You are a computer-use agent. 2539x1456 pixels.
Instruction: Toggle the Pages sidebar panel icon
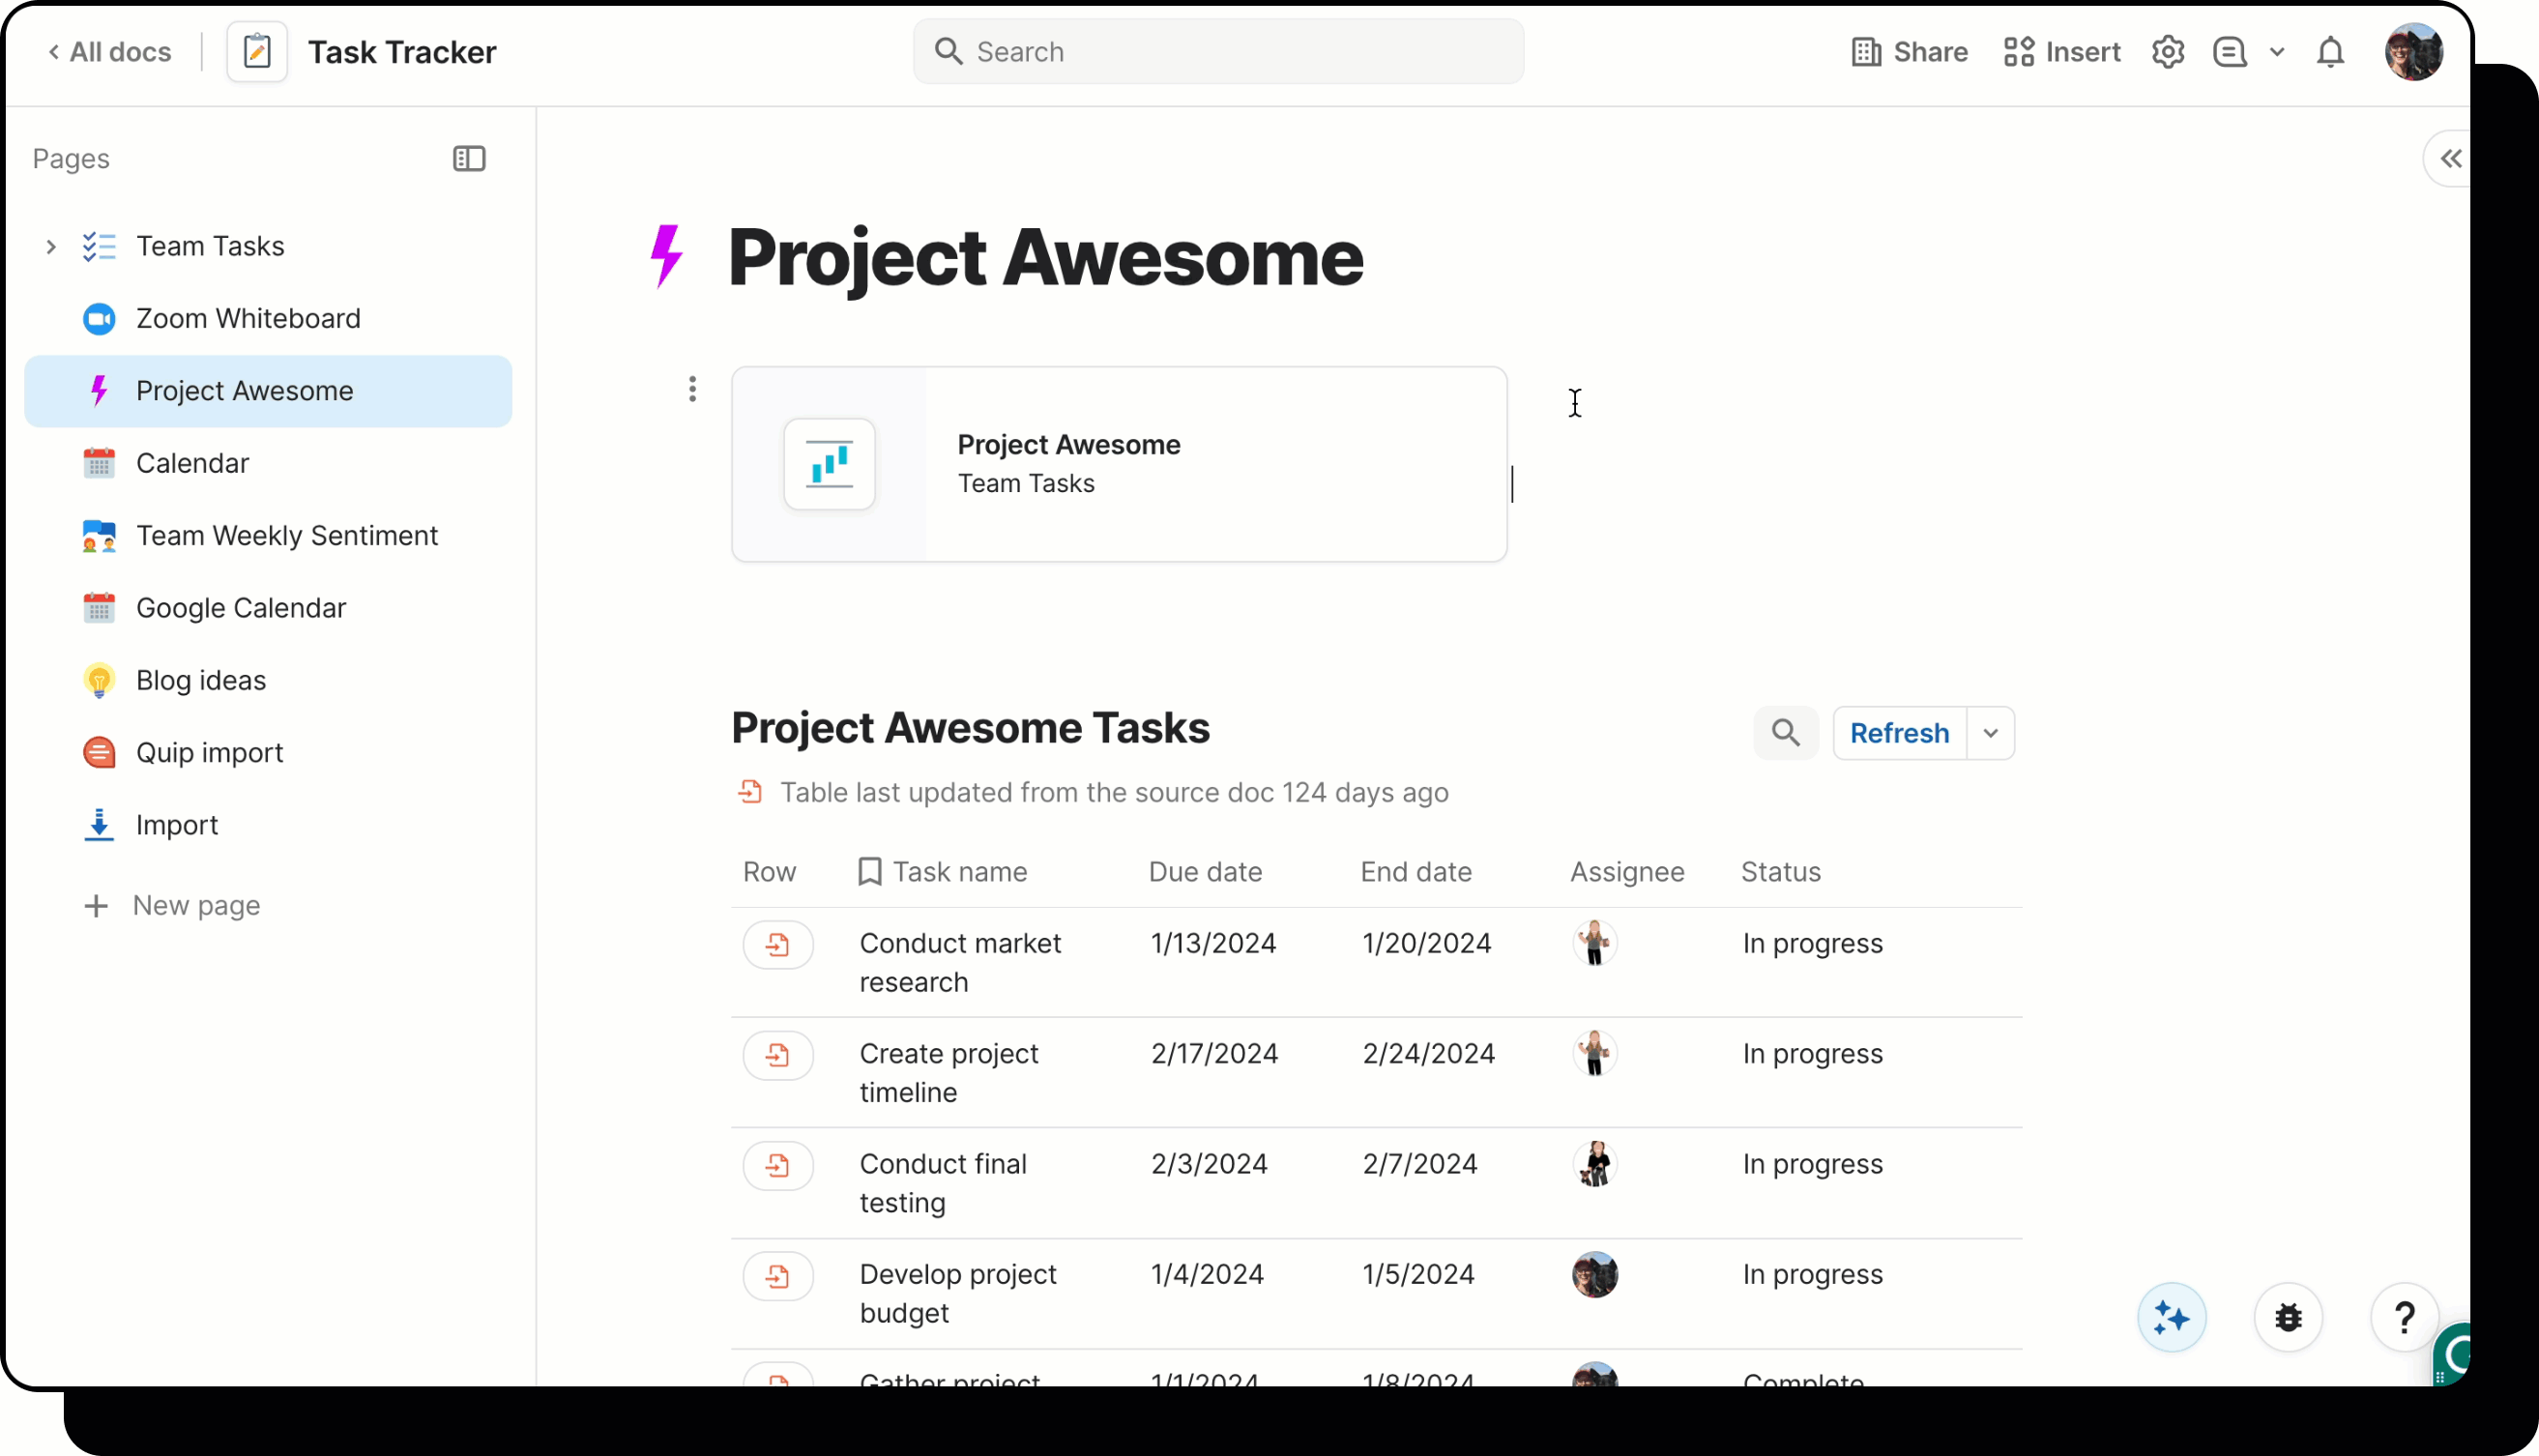[x=469, y=159]
